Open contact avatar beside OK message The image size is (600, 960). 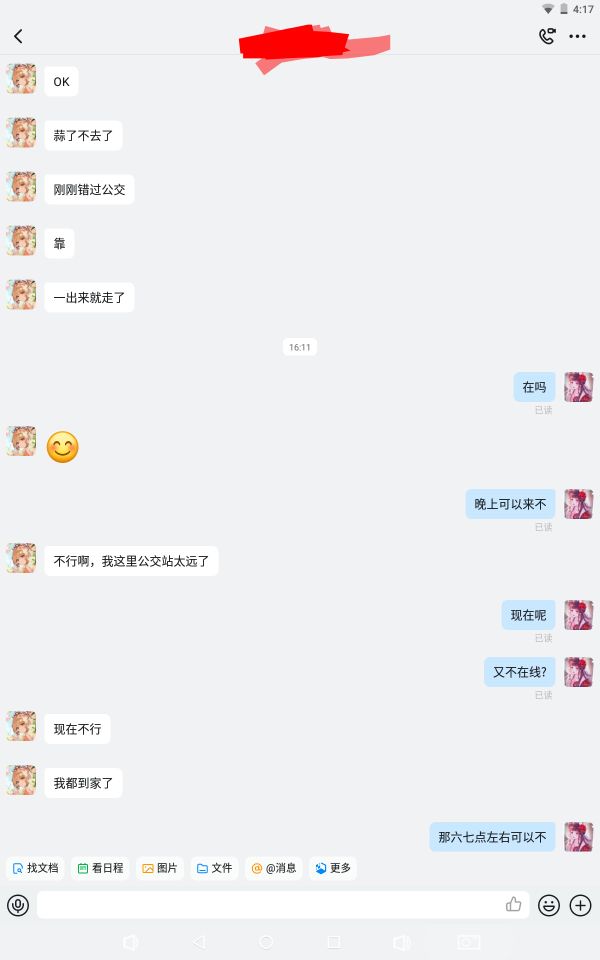point(21,79)
